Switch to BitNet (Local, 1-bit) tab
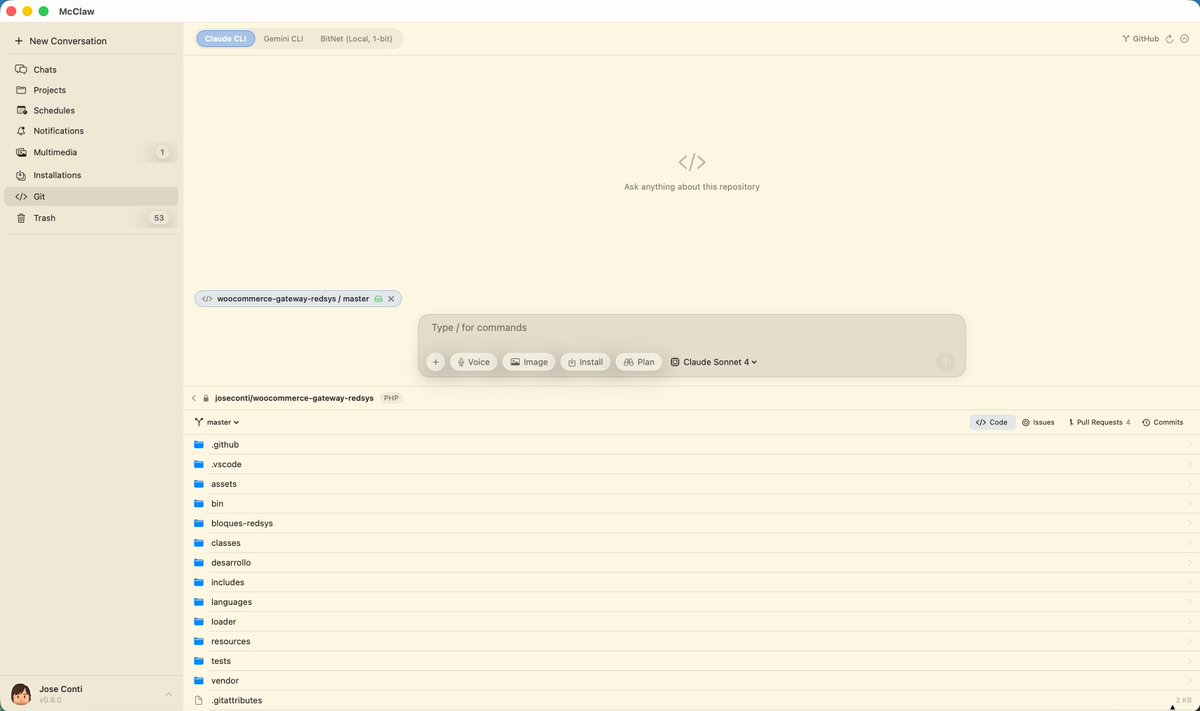Image resolution: width=1200 pixels, height=711 pixels. click(357, 39)
